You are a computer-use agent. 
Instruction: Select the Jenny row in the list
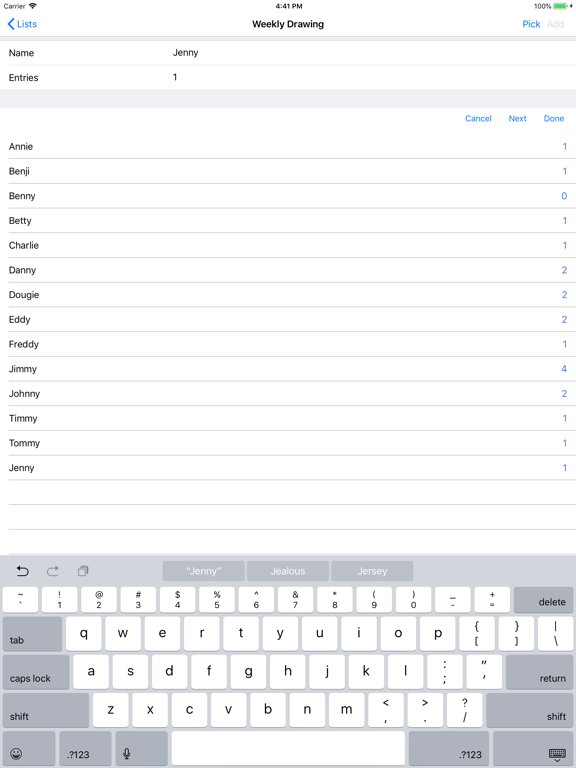click(288, 468)
